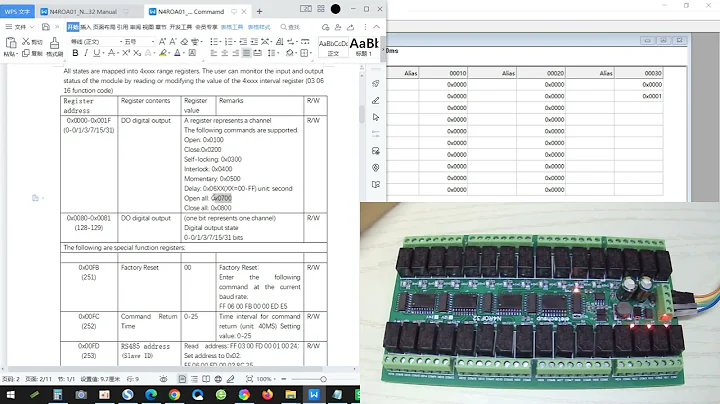720x404 pixels.
Task: Toggle Strikethrough text formatting
Action: 111,53
